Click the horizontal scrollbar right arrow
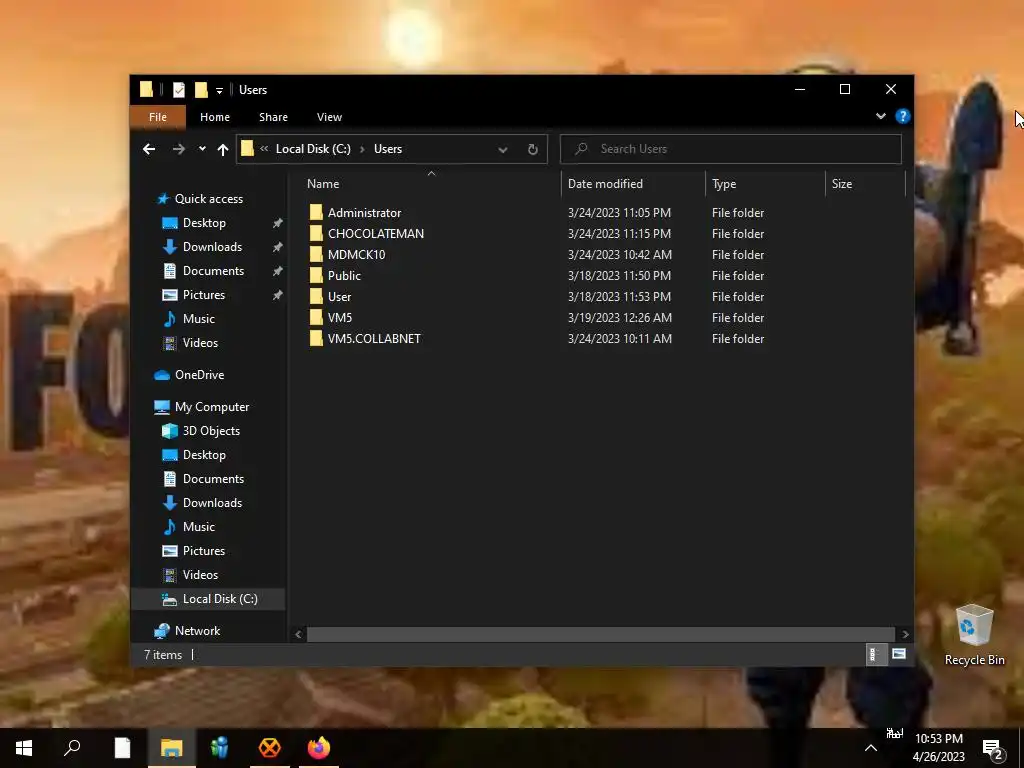This screenshot has height=768, width=1024. click(905, 634)
